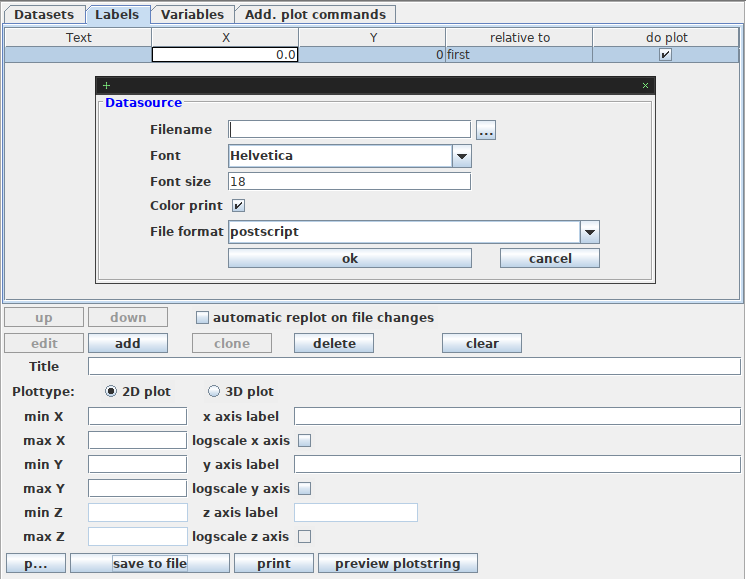The image size is (746, 579).
Task: Click the delete button
Action: click(334, 343)
